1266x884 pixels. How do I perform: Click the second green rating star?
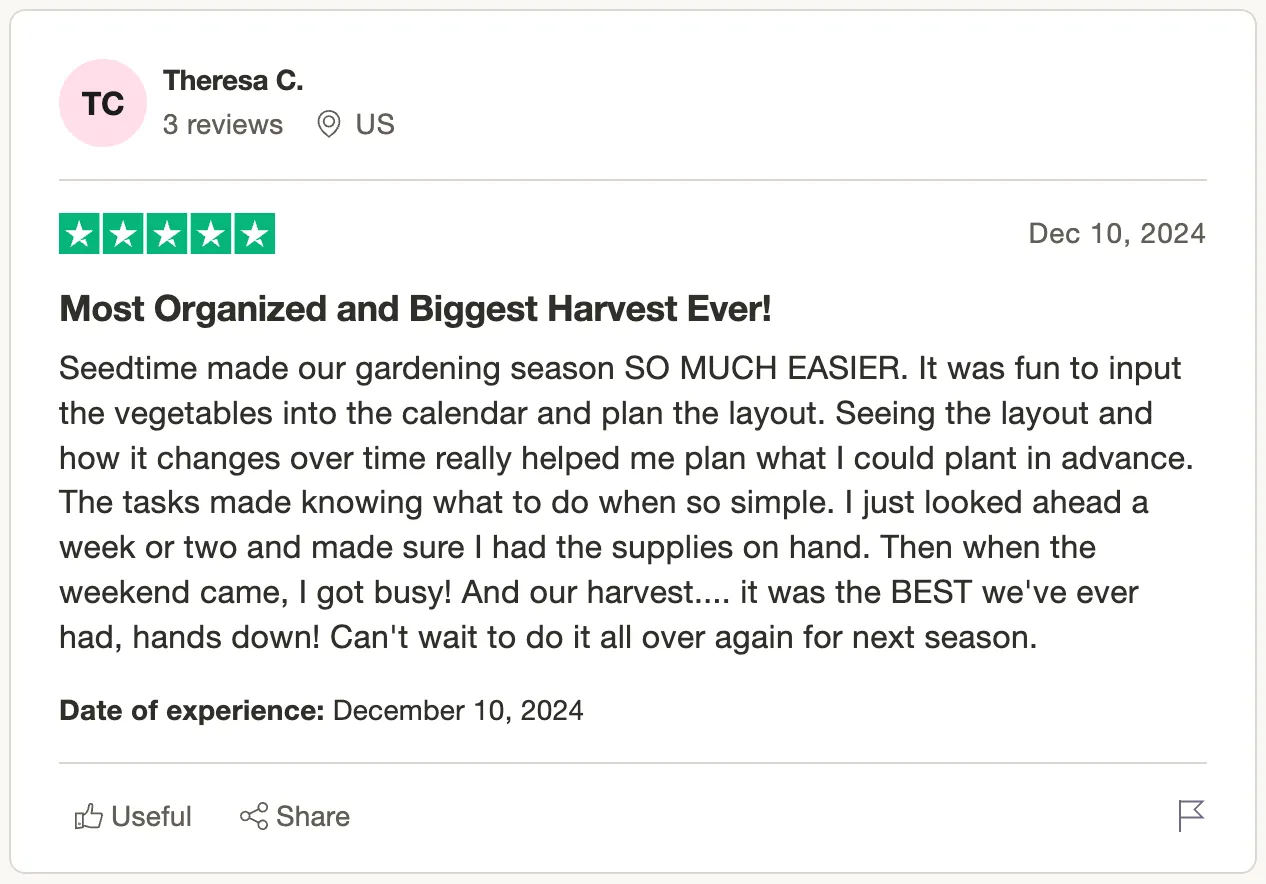124,235
